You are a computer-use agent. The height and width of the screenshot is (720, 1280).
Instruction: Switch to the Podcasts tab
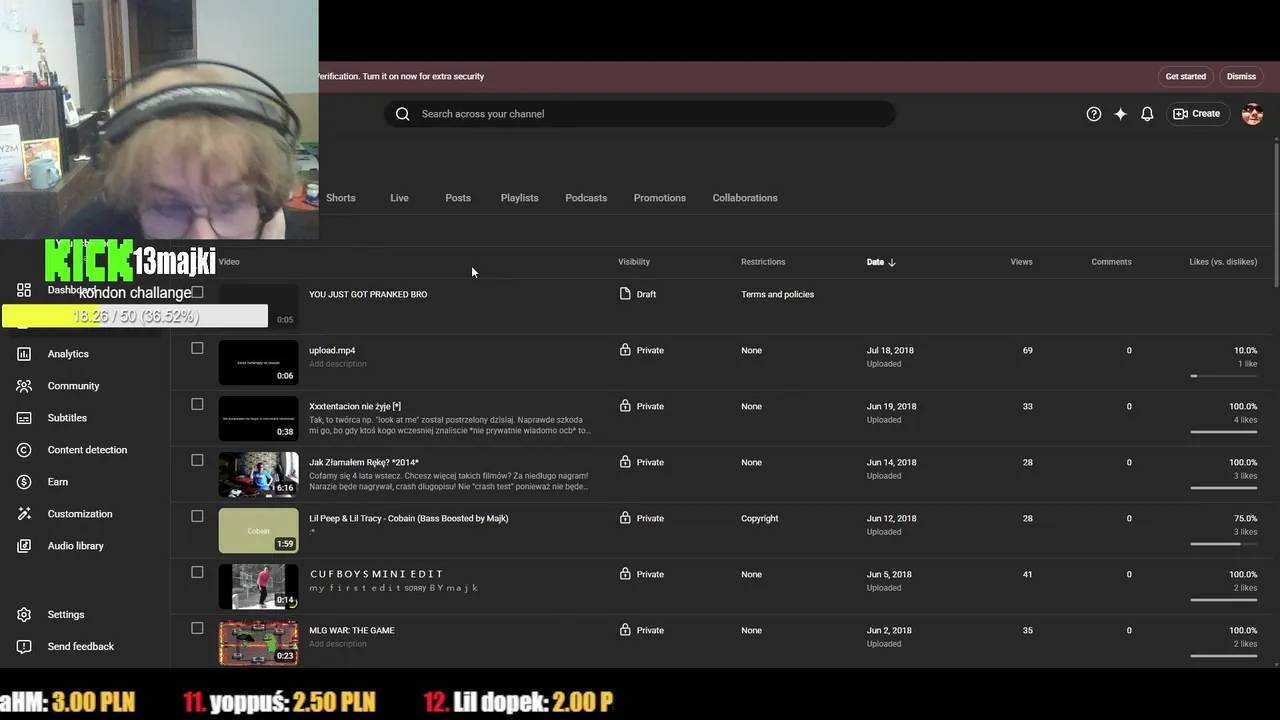[x=586, y=198]
